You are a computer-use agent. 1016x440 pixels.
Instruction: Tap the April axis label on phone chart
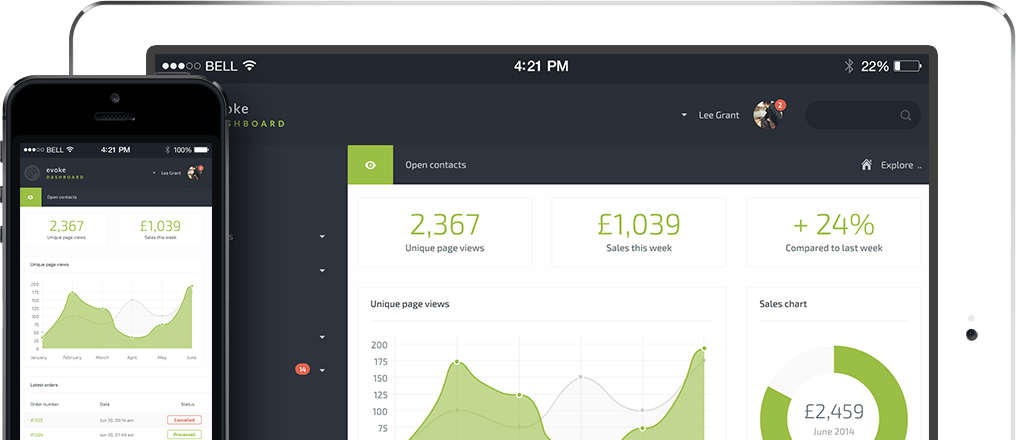point(132,358)
